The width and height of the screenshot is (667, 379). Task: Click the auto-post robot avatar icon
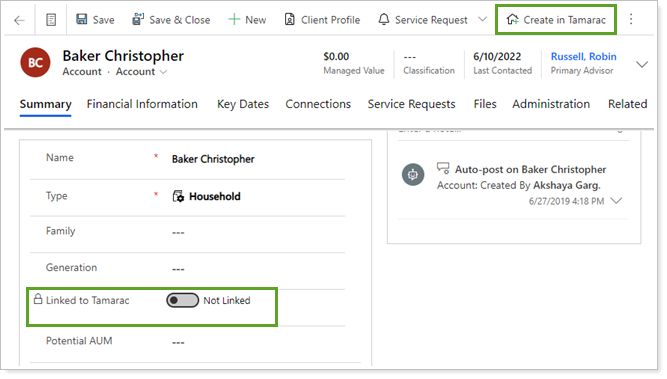coord(413,174)
